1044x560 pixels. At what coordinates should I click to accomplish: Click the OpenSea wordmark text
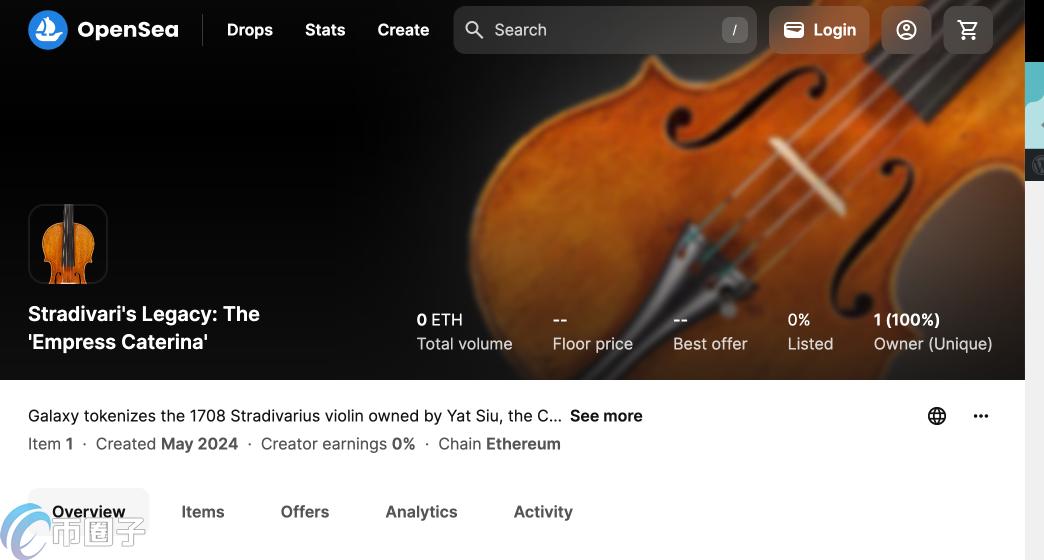128,30
